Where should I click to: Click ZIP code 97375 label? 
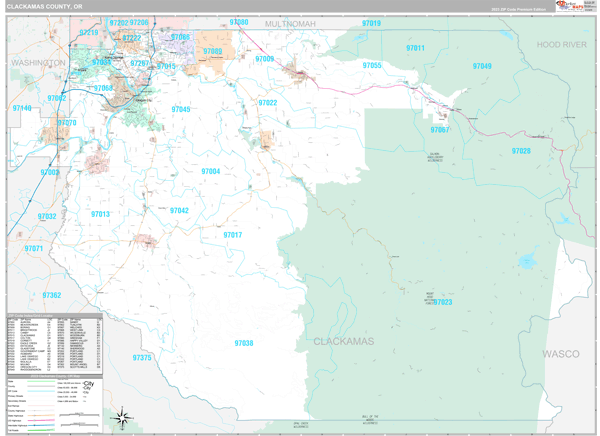point(142,357)
